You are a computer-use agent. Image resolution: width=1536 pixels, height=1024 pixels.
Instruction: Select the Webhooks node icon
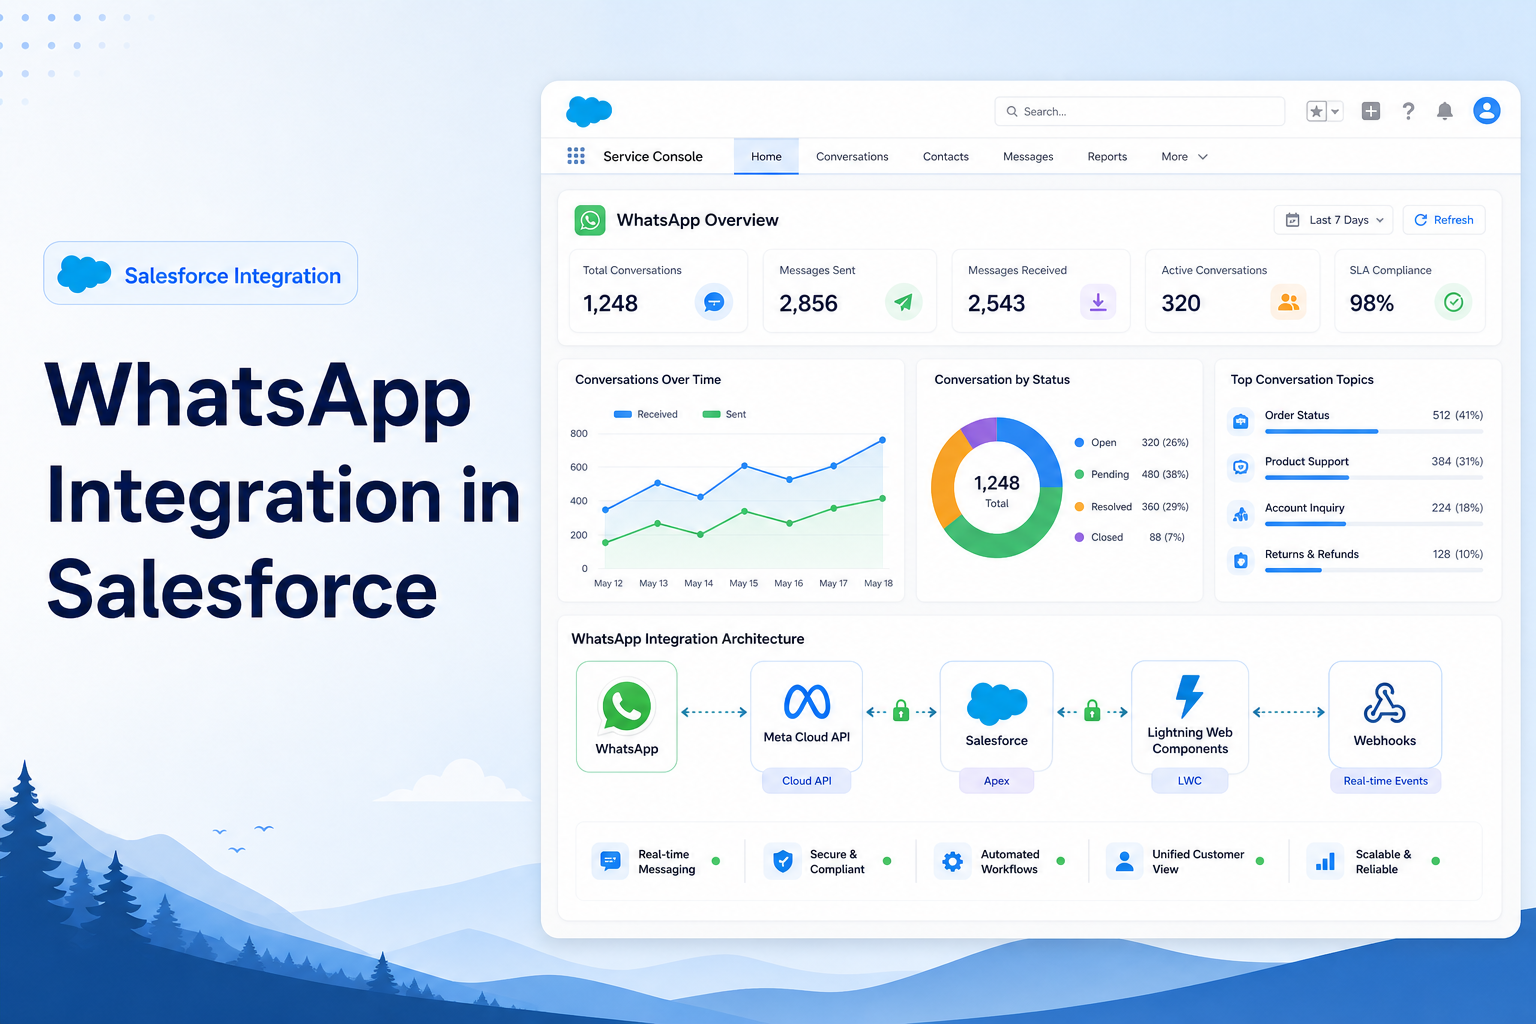(1385, 703)
